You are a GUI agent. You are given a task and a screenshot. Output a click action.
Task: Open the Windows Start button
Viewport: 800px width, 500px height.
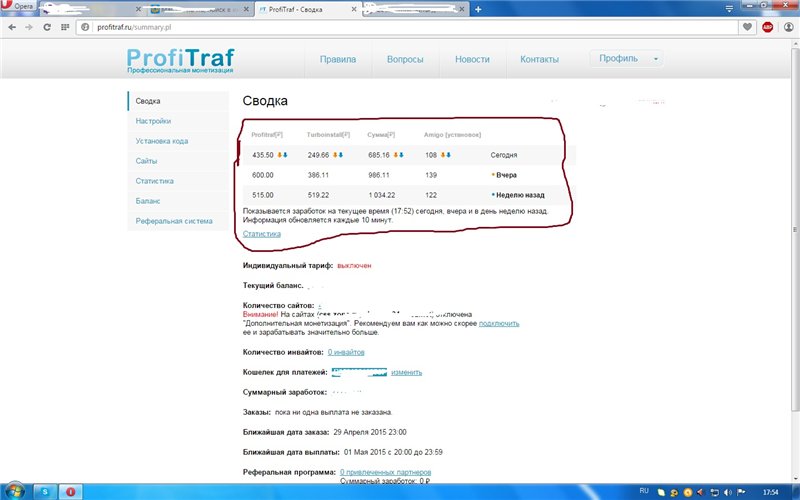point(14,491)
